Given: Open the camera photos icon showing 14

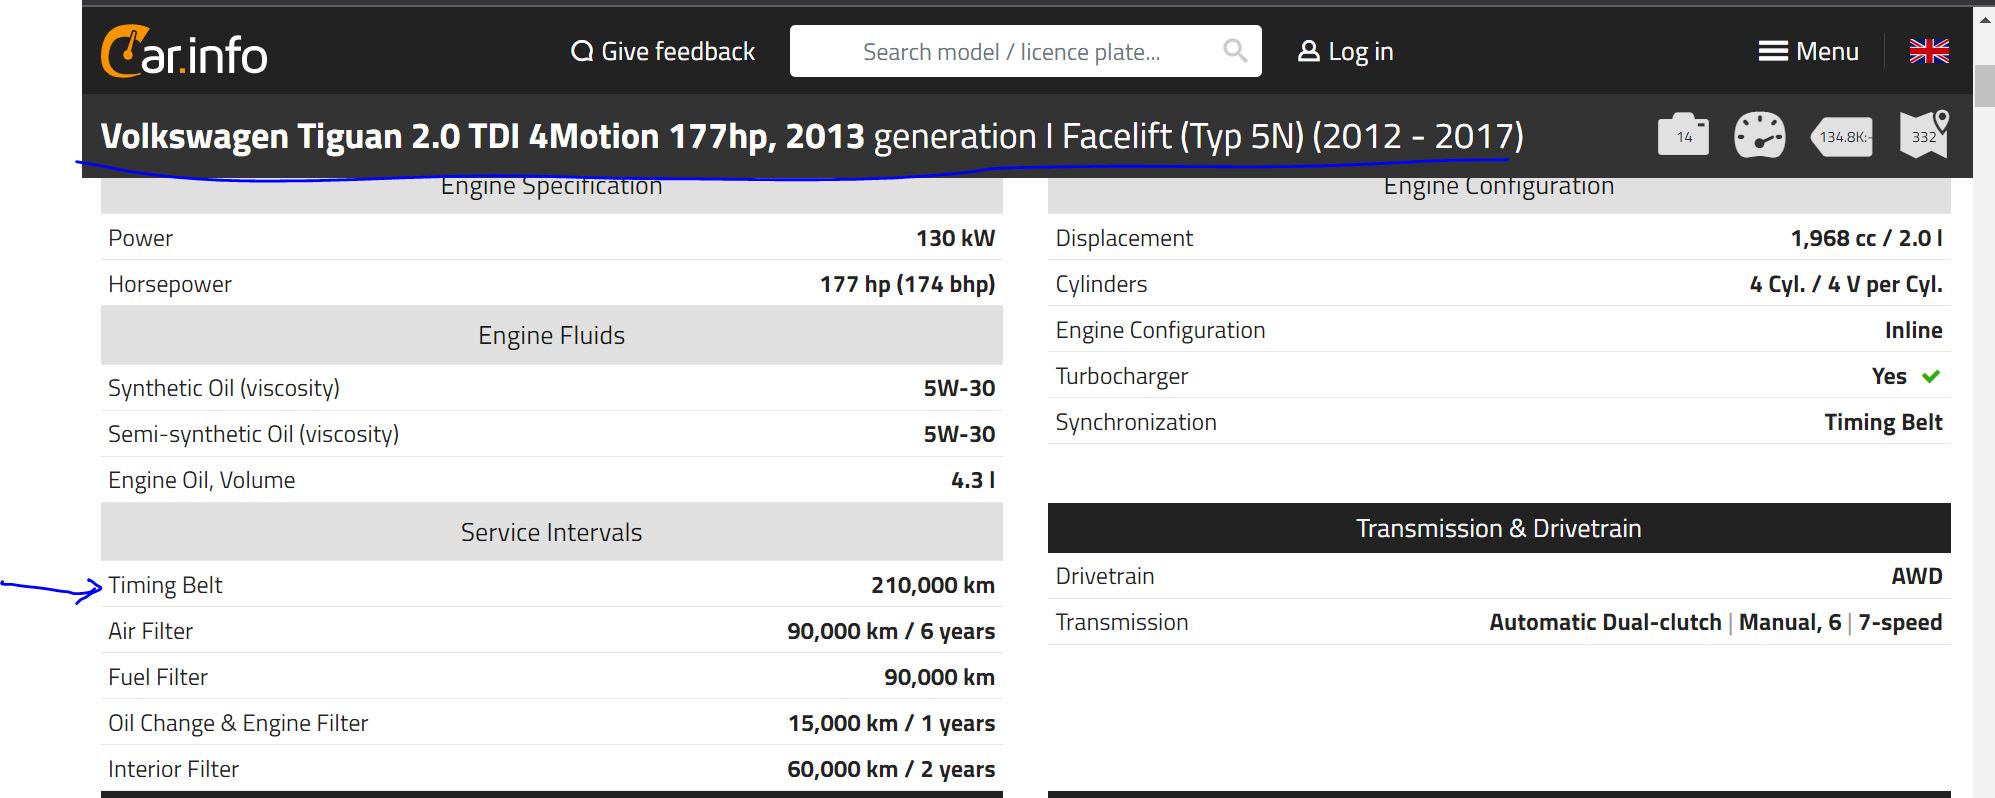Looking at the screenshot, I should click(1684, 135).
